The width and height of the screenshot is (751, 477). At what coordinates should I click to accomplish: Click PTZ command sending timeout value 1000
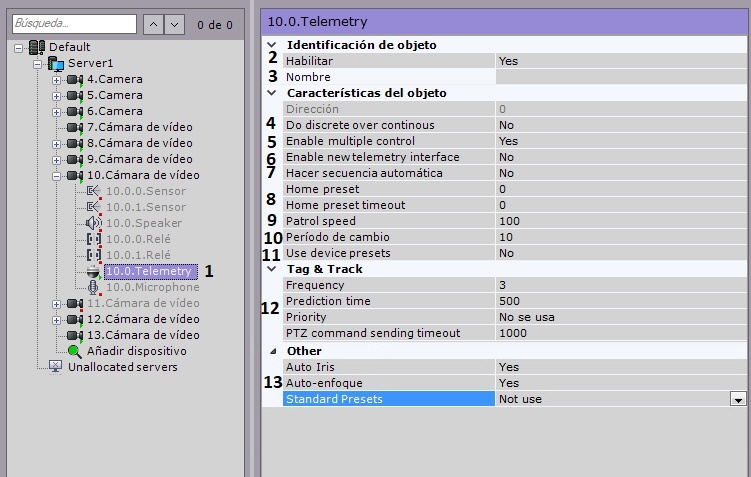(x=621, y=333)
